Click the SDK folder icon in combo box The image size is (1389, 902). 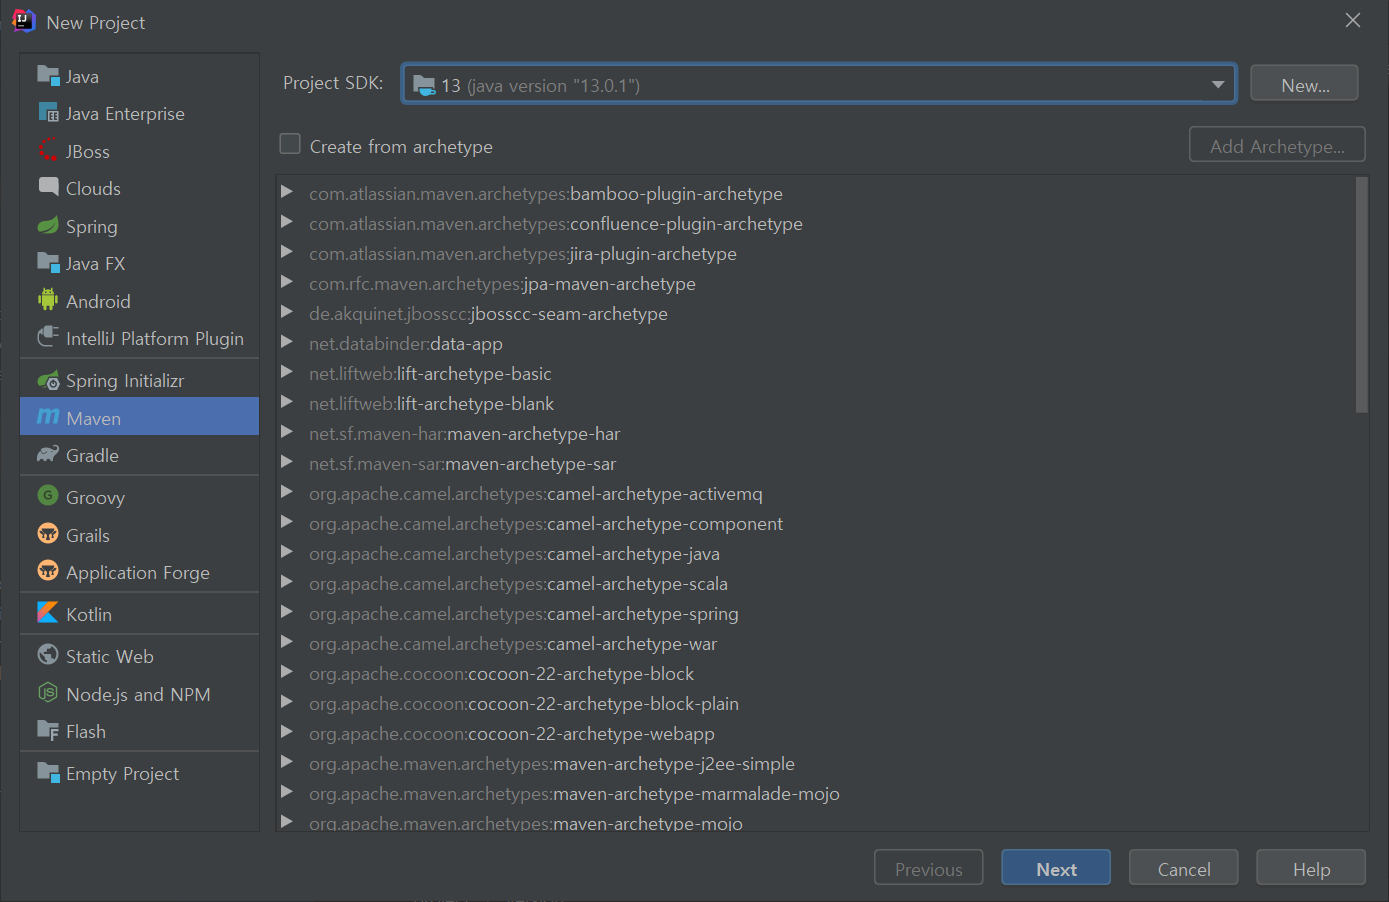coord(424,85)
